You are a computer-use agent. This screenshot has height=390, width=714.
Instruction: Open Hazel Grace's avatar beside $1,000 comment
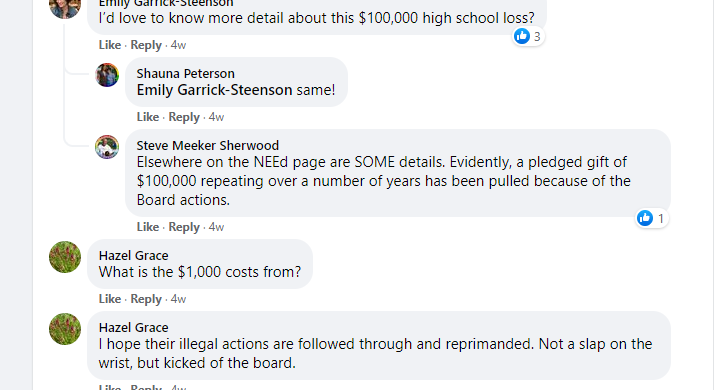[x=65, y=257]
